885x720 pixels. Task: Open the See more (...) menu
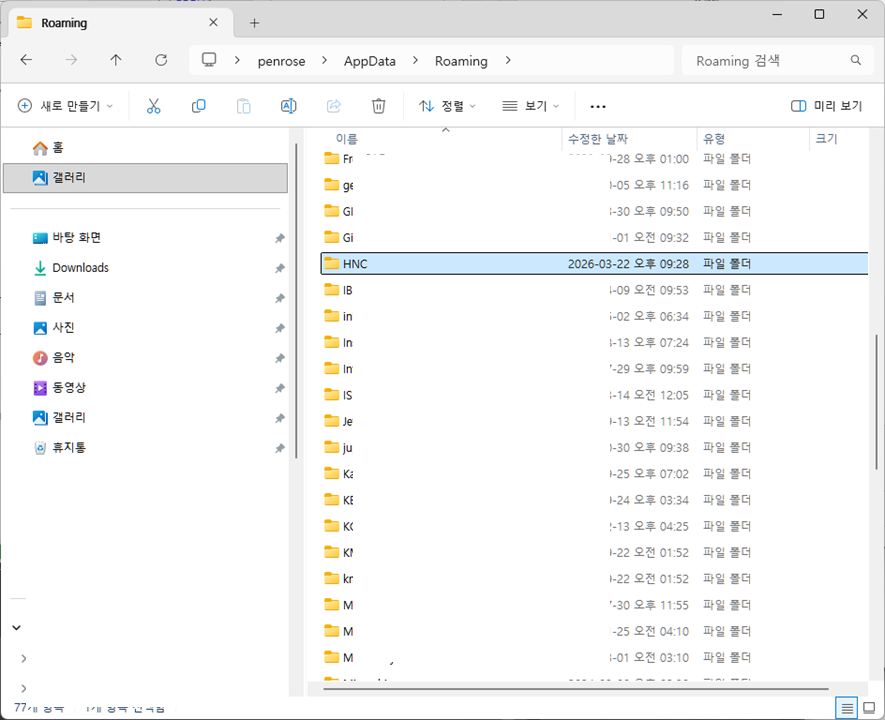[597, 106]
